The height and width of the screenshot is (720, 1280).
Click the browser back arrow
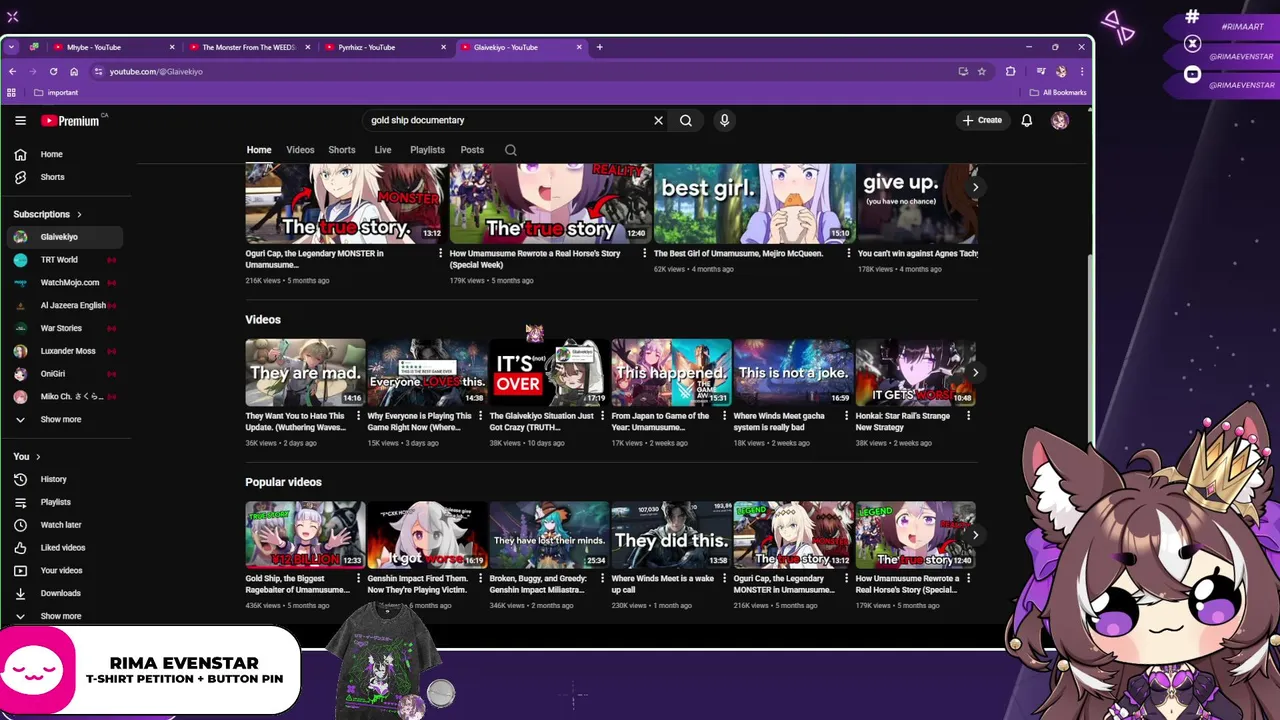pos(12,71)
